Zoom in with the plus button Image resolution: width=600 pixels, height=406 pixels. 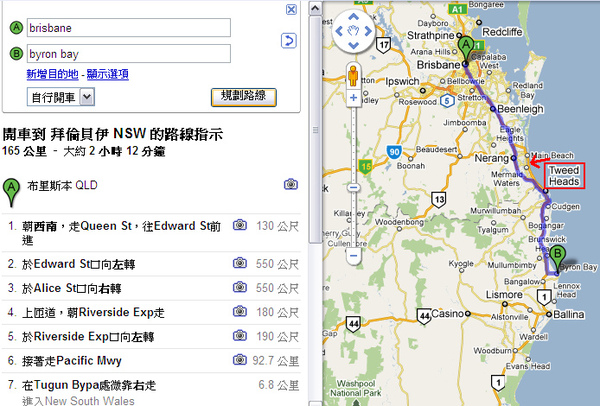(354, 98)
